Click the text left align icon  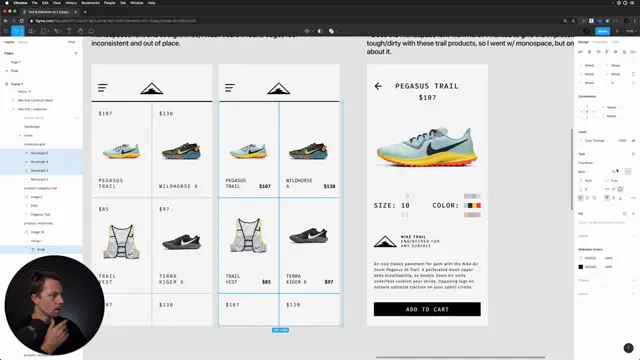[581, 198]
